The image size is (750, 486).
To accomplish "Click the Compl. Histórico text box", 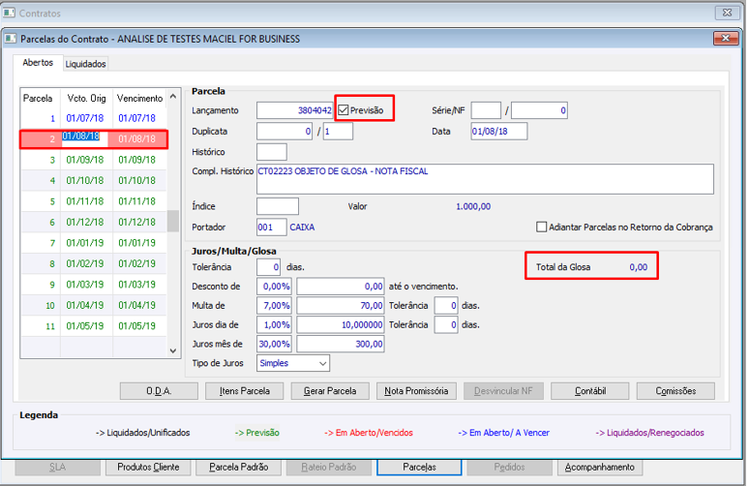I will 485,179.
